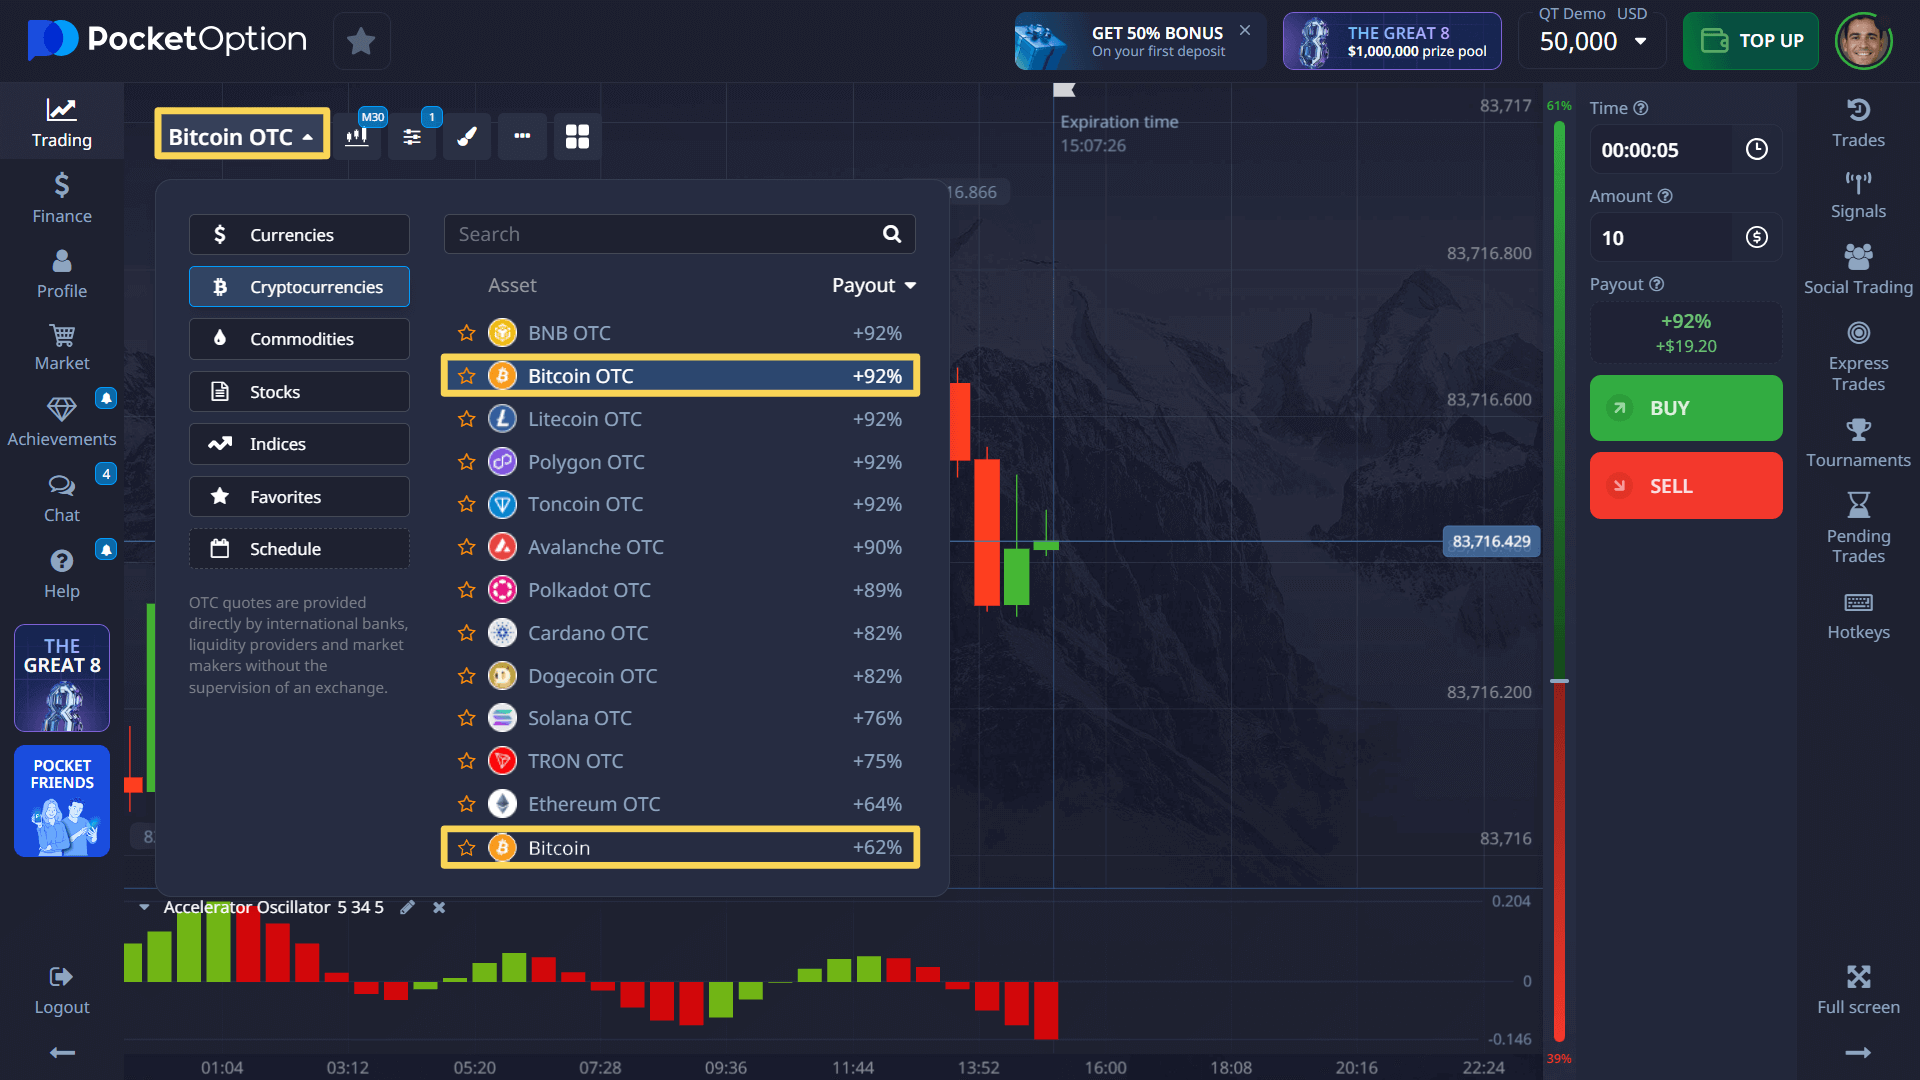
Task: Click the trader sentiment vertical bar
Action: tap(1559, 580)
